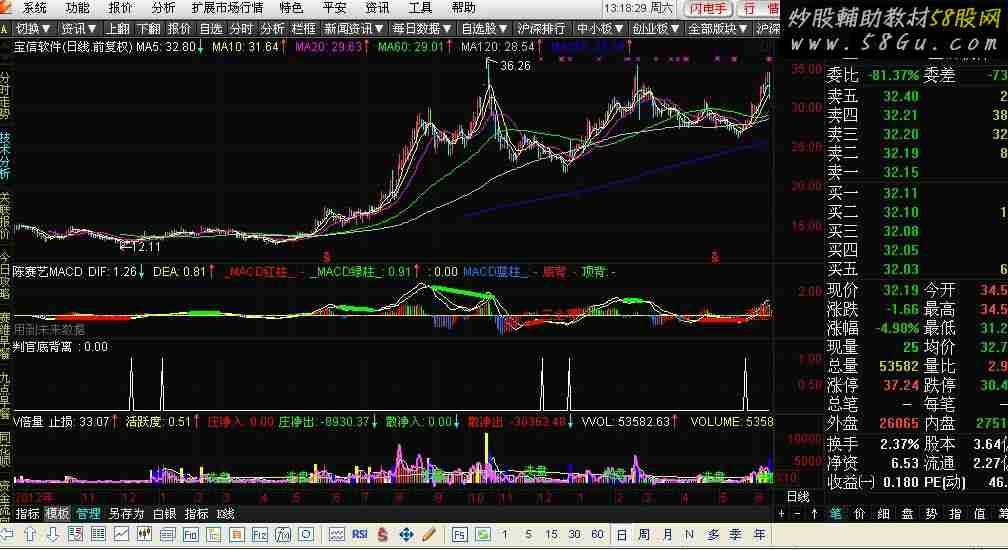The height and width of the screenshot is (550, 1008).
Task: Click the 上翻 toolbar button
Action: (x=118, y=29)
